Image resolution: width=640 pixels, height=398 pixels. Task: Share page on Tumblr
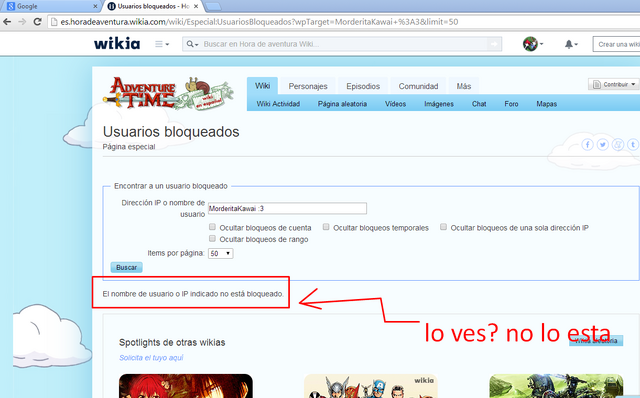click(x=633, y=145)
